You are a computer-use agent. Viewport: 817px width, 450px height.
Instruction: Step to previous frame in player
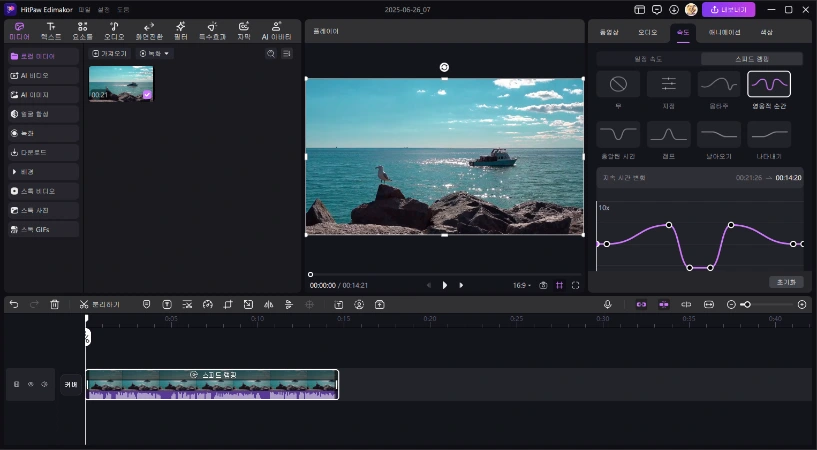[x=429, y=285]
